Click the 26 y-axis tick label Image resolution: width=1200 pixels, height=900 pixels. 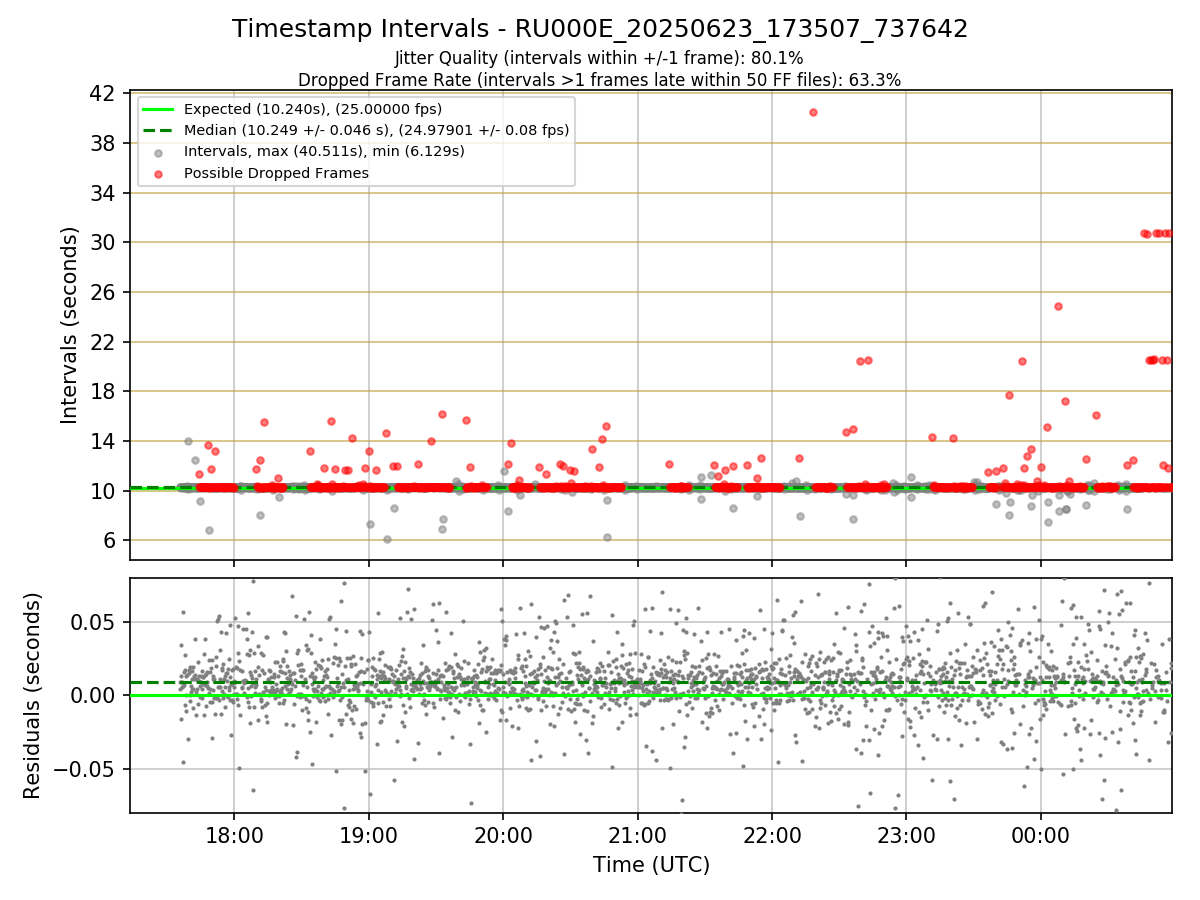click(103, 292)
